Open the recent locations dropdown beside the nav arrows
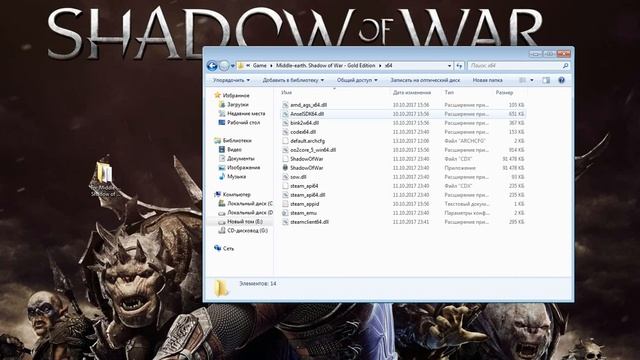 point(233,66)
